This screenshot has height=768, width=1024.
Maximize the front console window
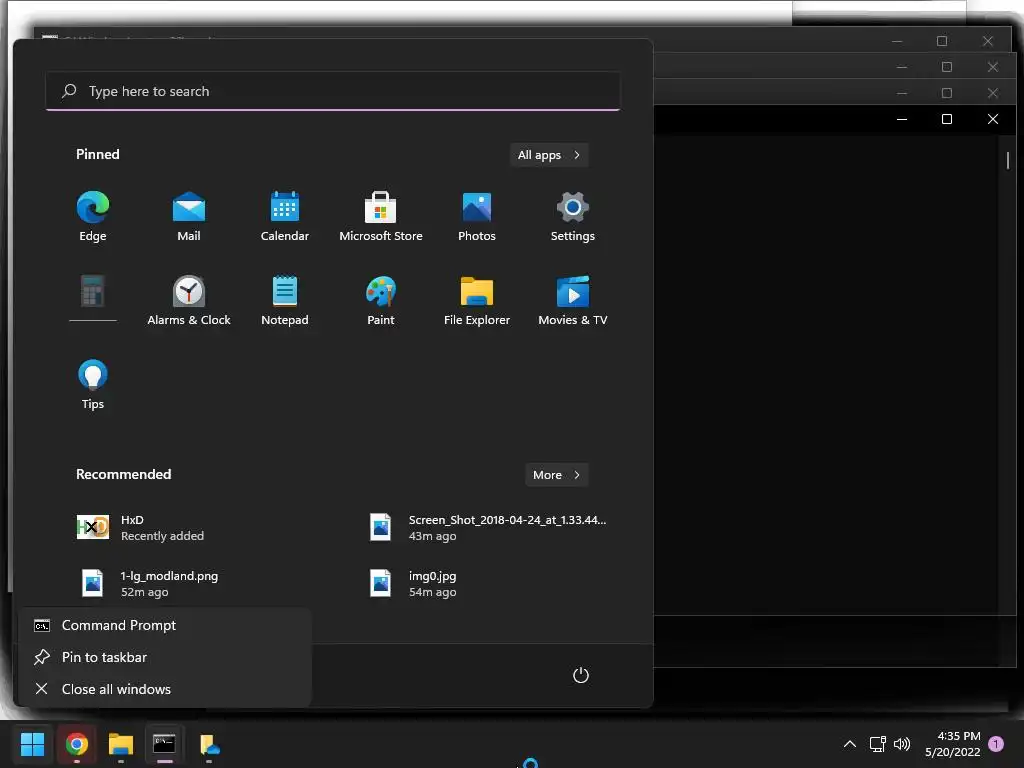947,119
